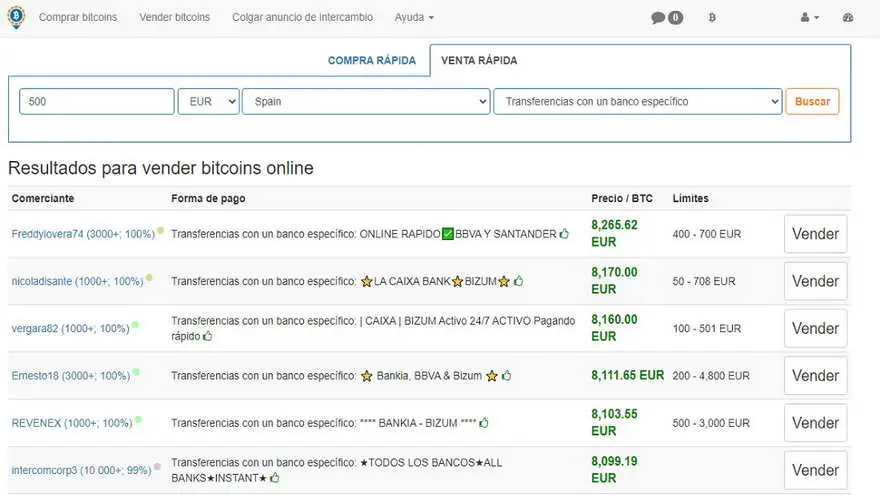Image resolution: width=880 pixels, height=495 pixels.
Task: Click Vender button for vergara82's offer
Action: [815, 328]
